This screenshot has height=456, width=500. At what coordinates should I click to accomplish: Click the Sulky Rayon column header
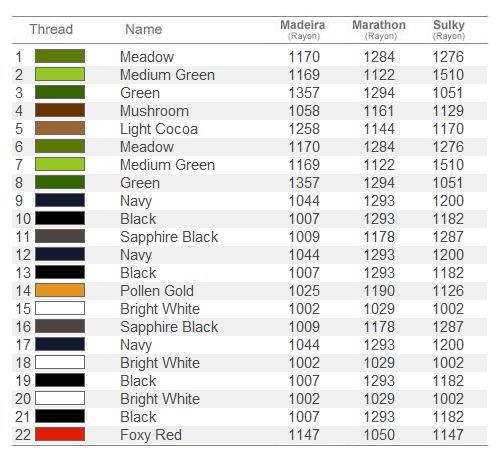[449, 30]
